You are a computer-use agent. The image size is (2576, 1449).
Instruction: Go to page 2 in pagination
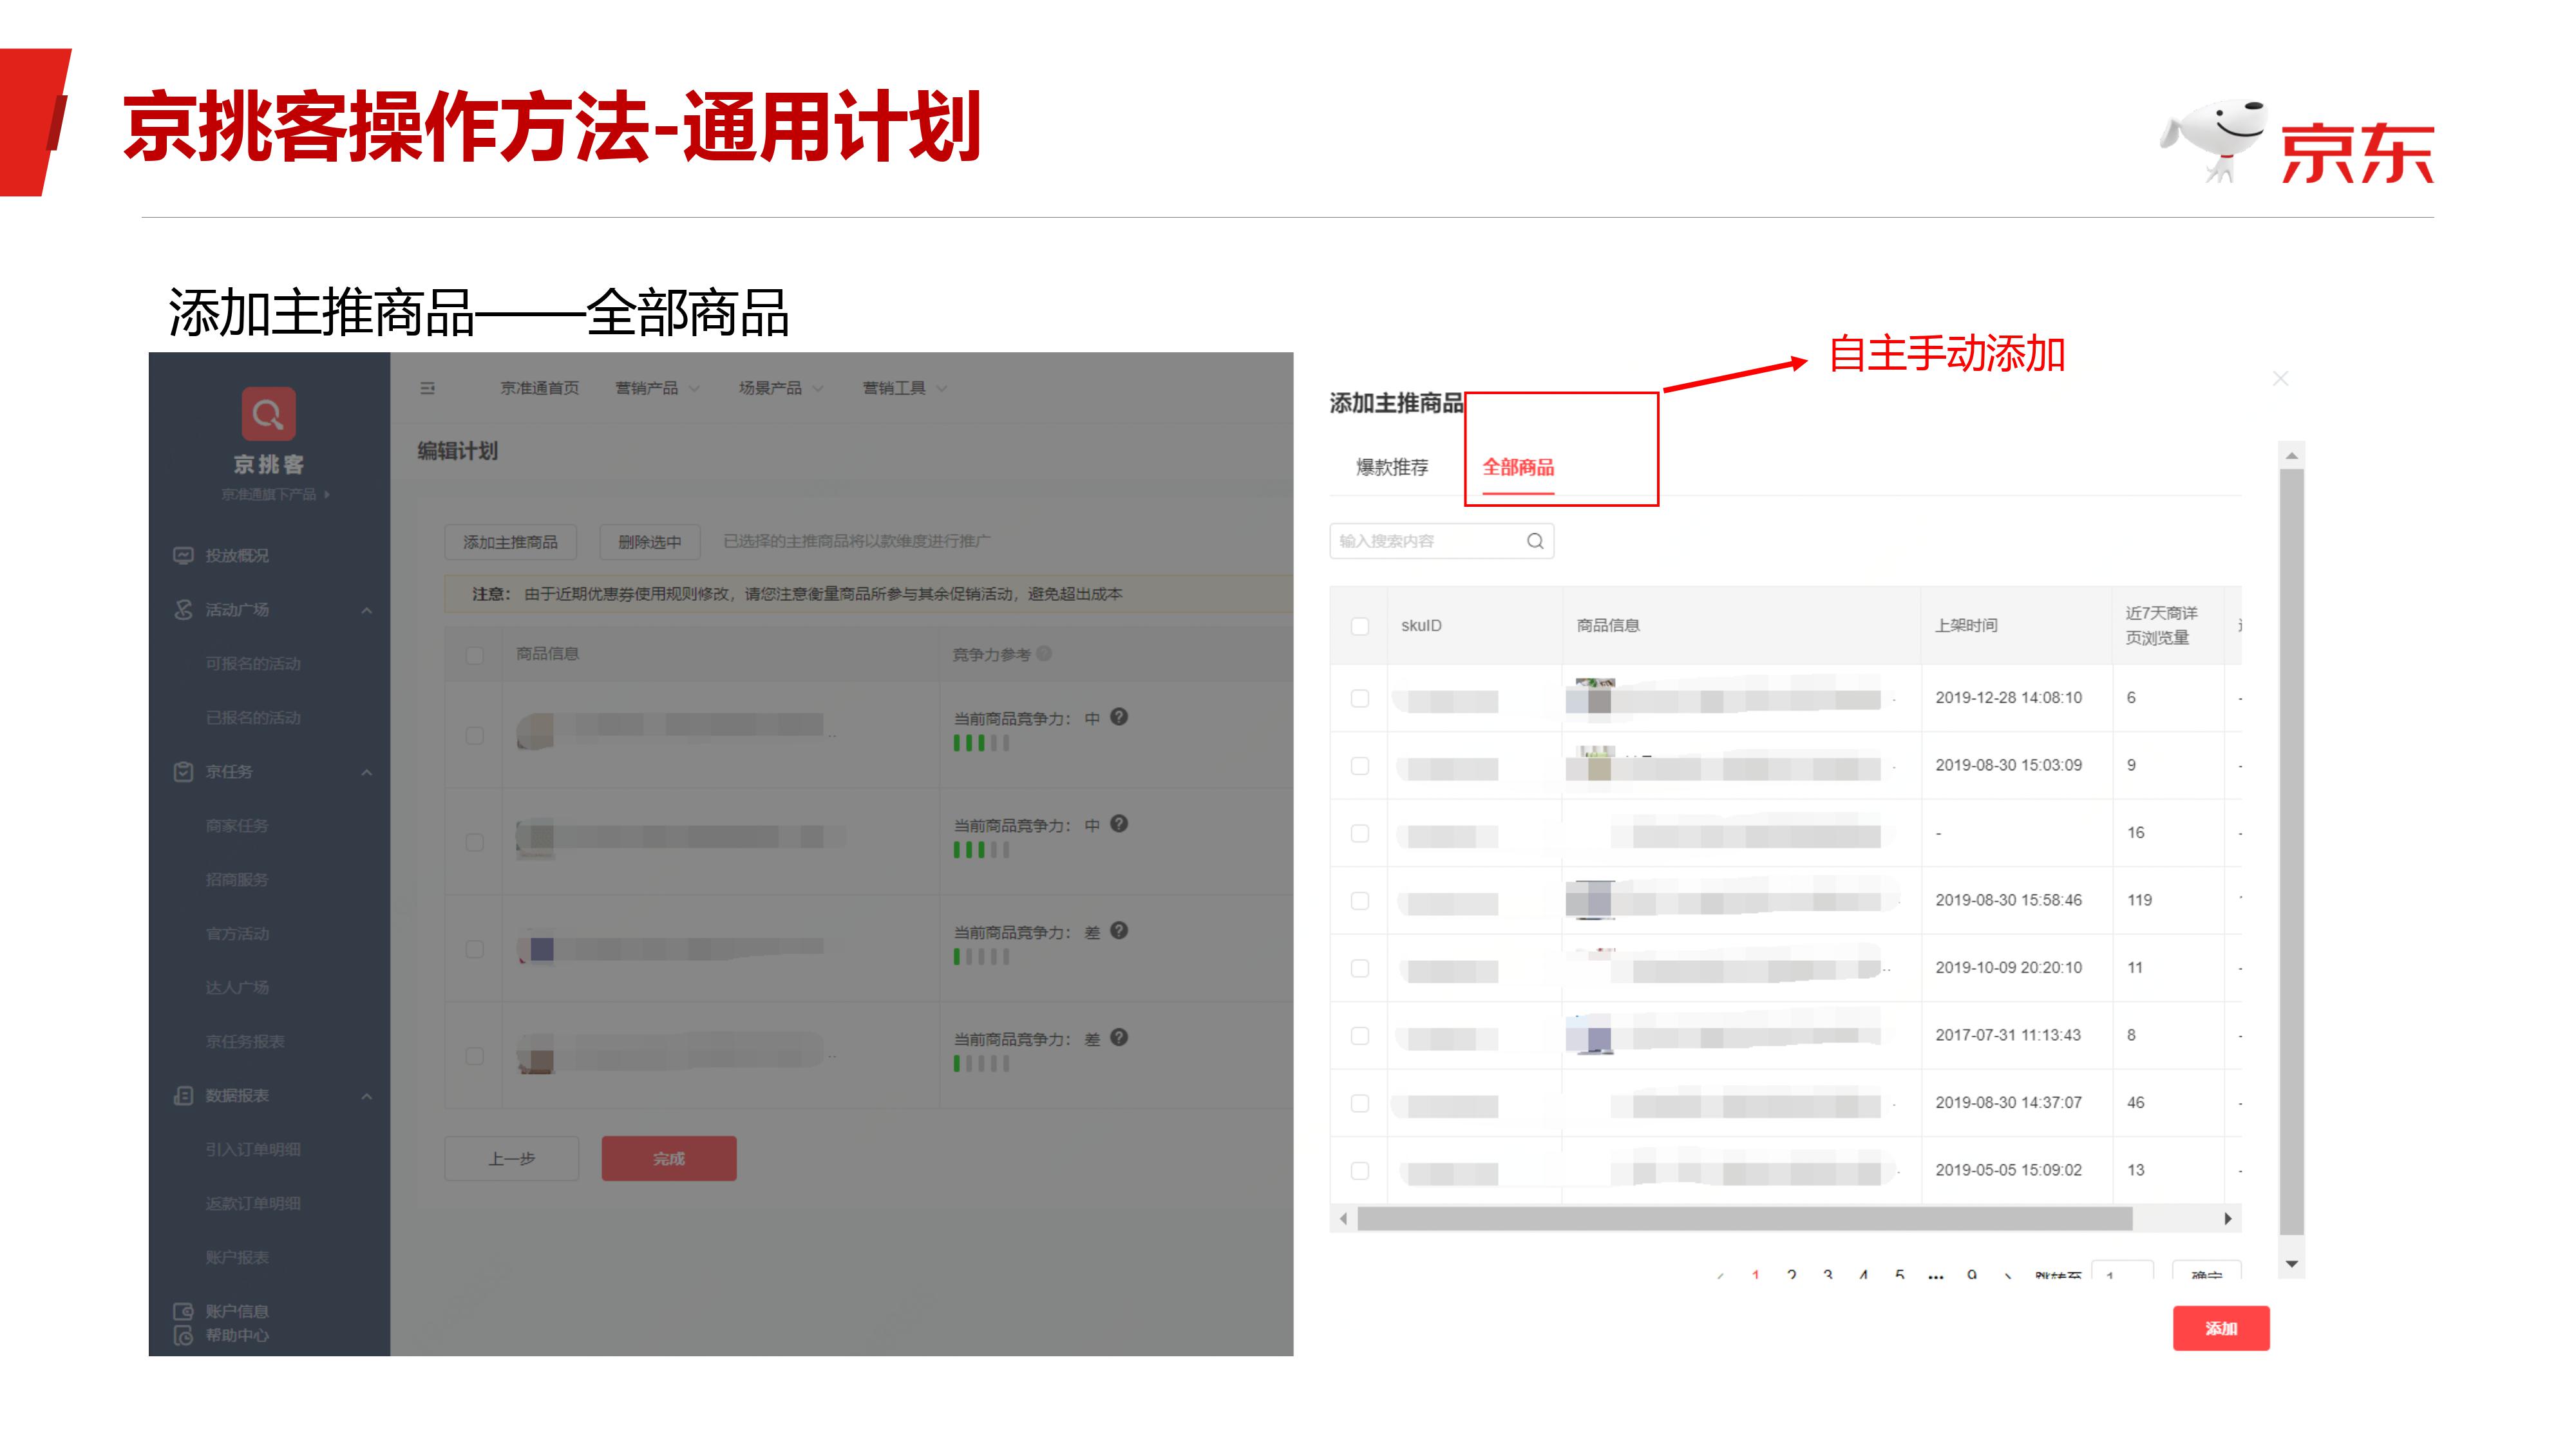tap(1792, 1276)
